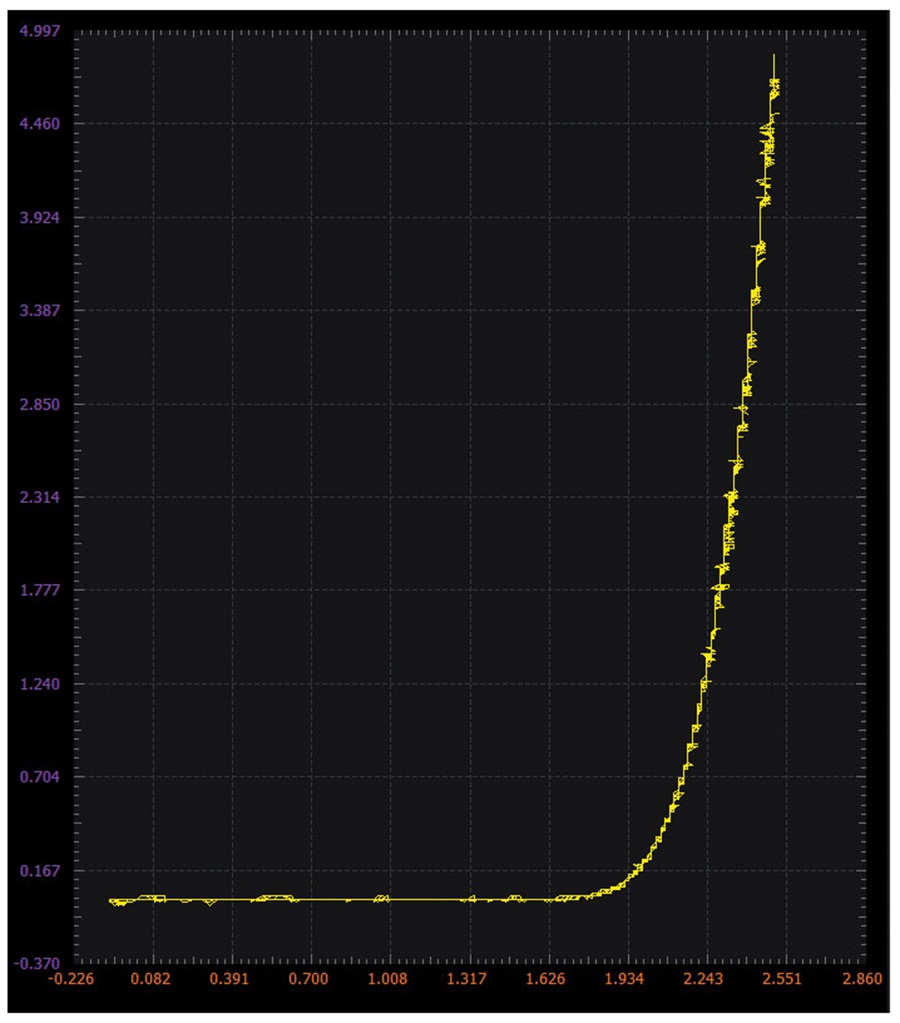
Task: Select the 1.240 vertical axis label
Action: (40, 684)
